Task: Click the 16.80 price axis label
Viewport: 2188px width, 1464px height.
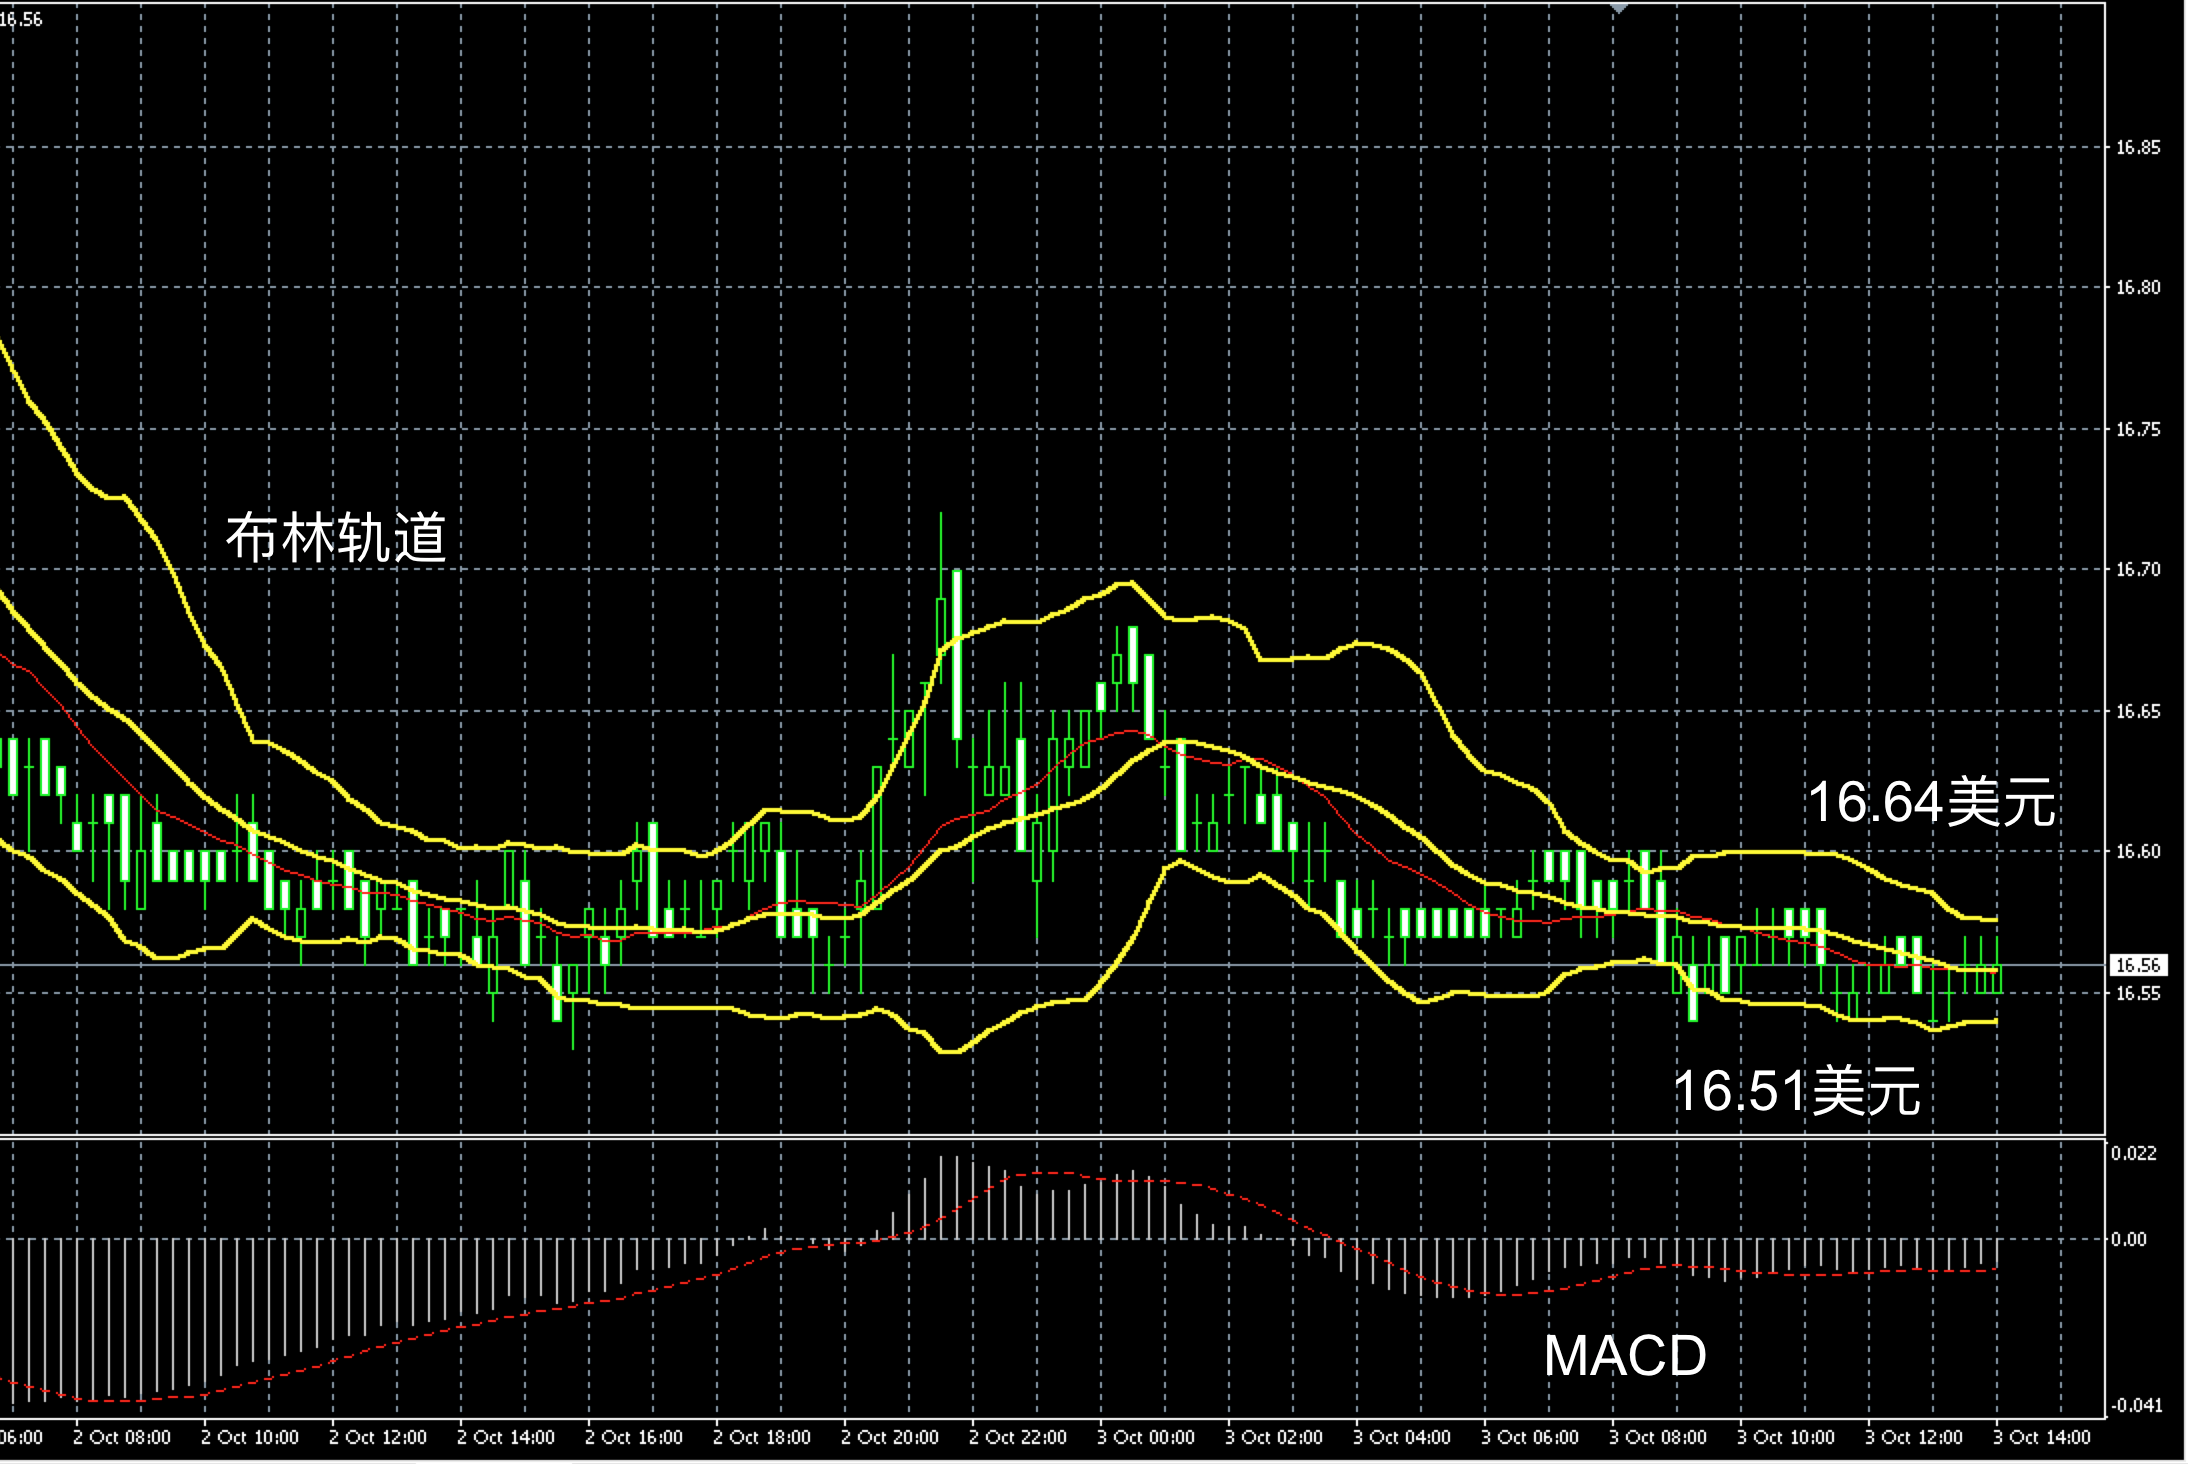Action: click(2138, 288)
